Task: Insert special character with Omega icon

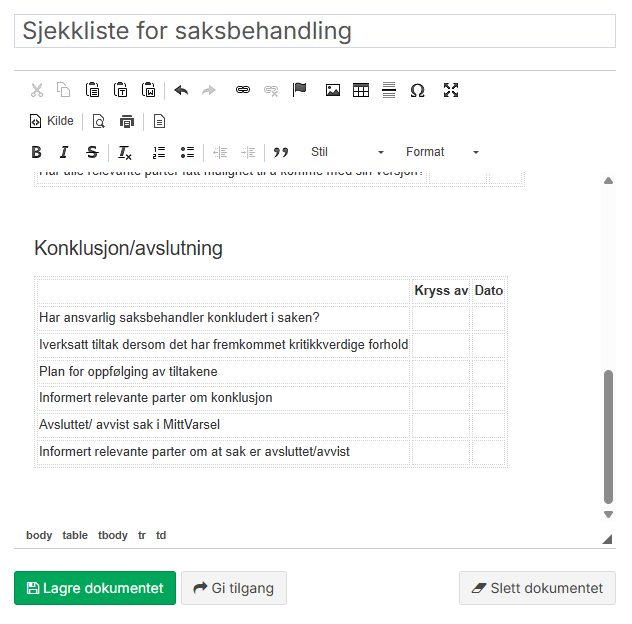Action: click(x=418, y=90)
